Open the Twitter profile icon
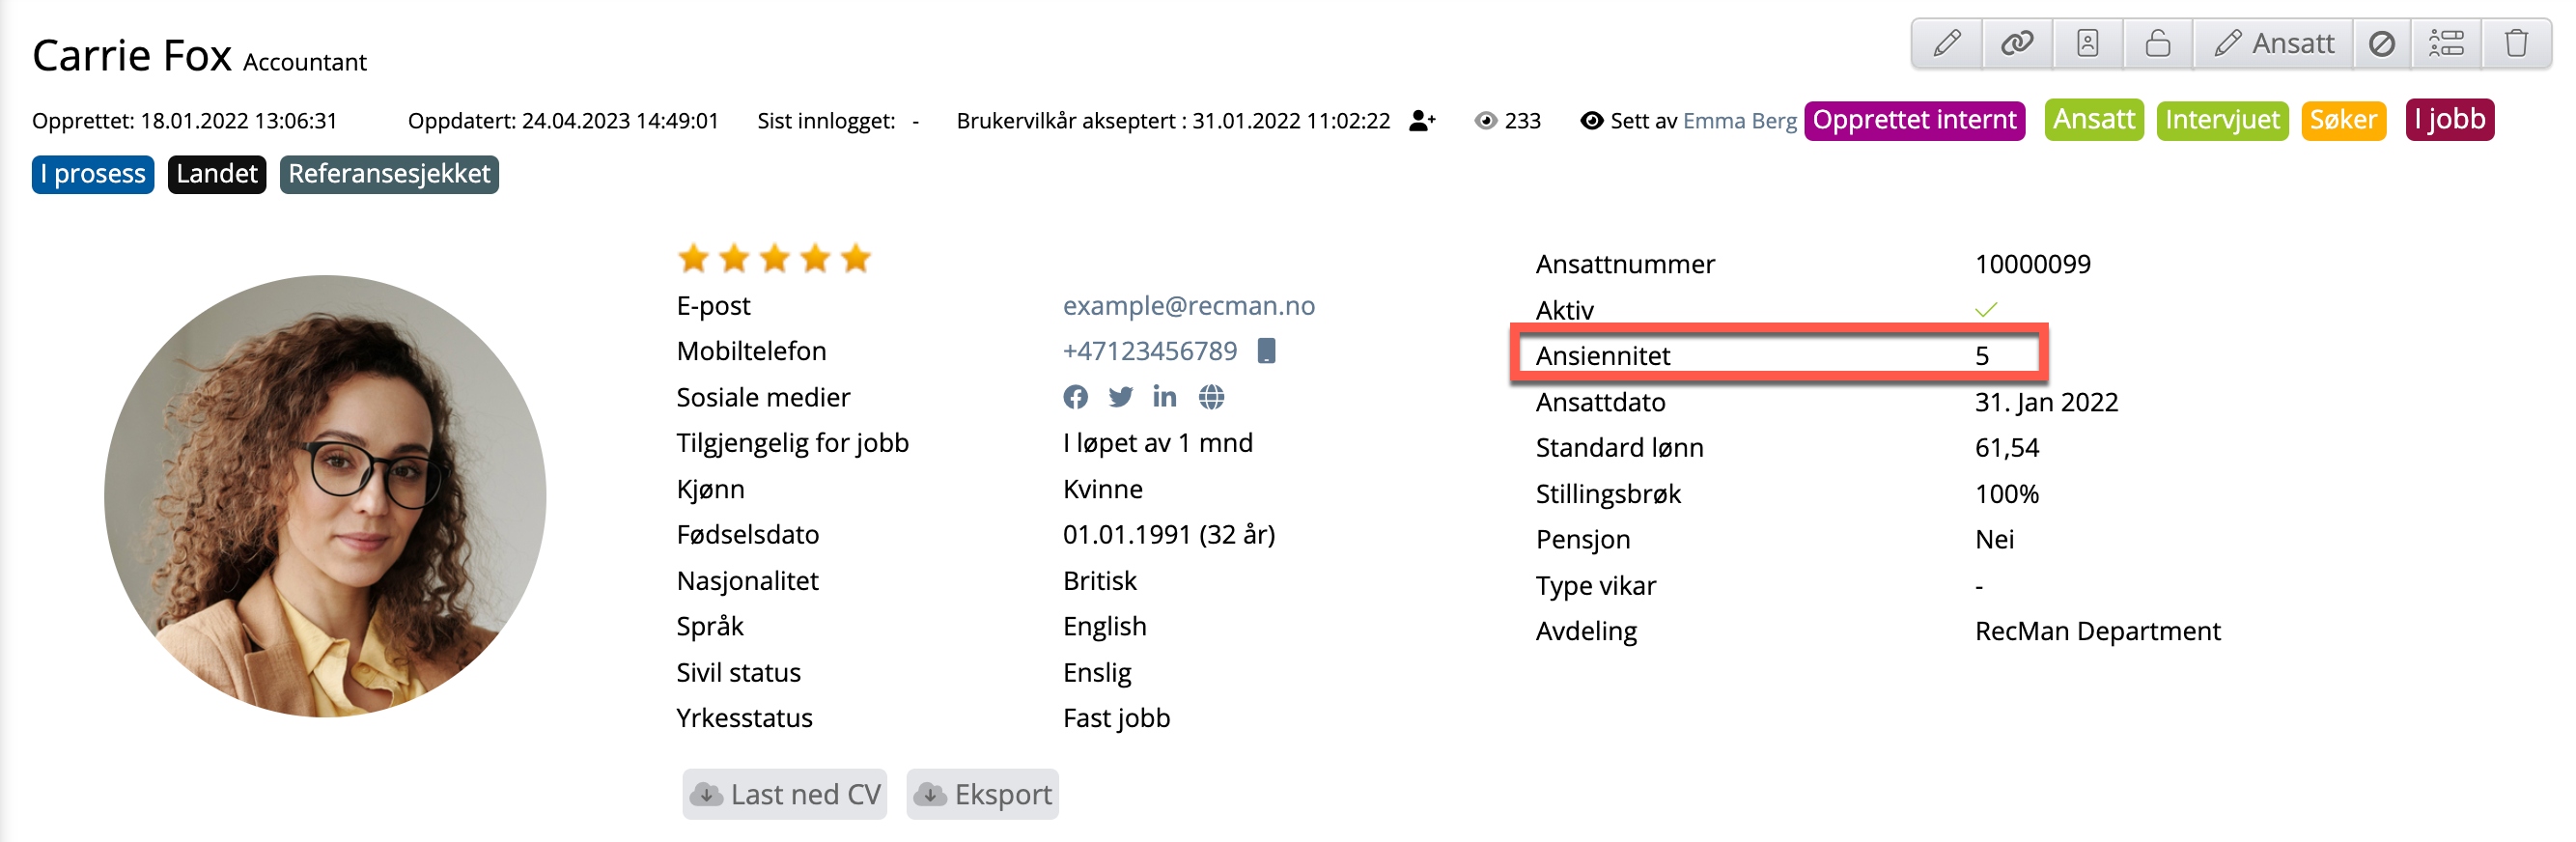Screen dimensions: 2576x842 [1120, 397]
